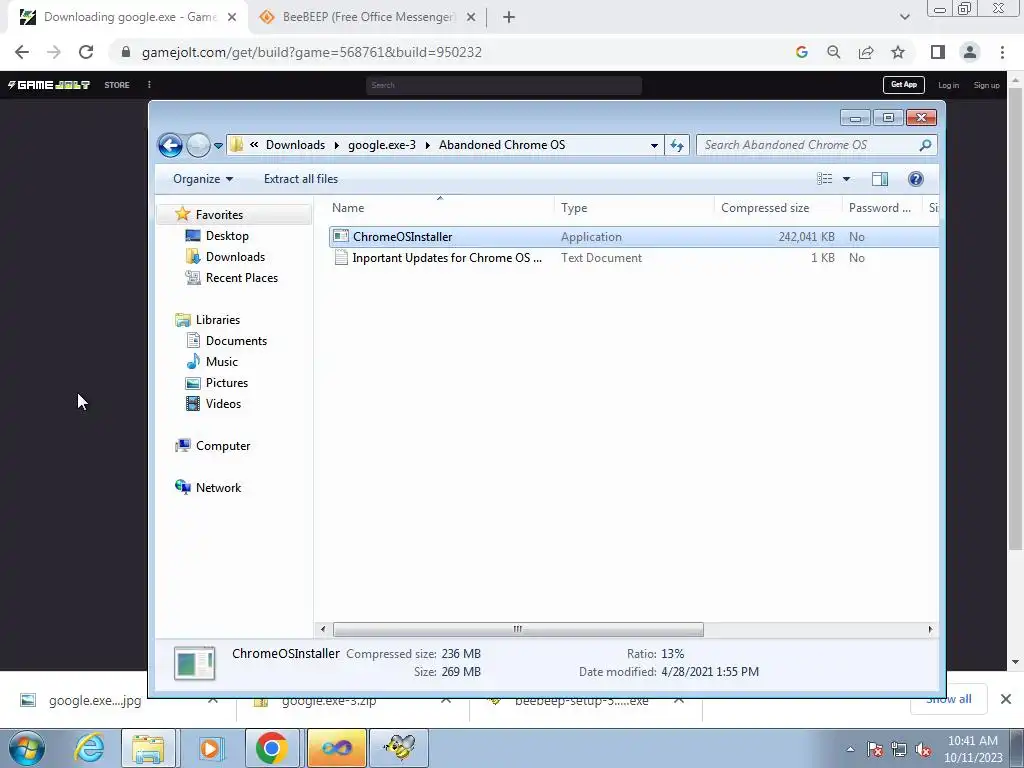The width and height of the screenshot is (1024, 768).
Task: Click the search magnifier in Explorer
Action: [925, 145]
